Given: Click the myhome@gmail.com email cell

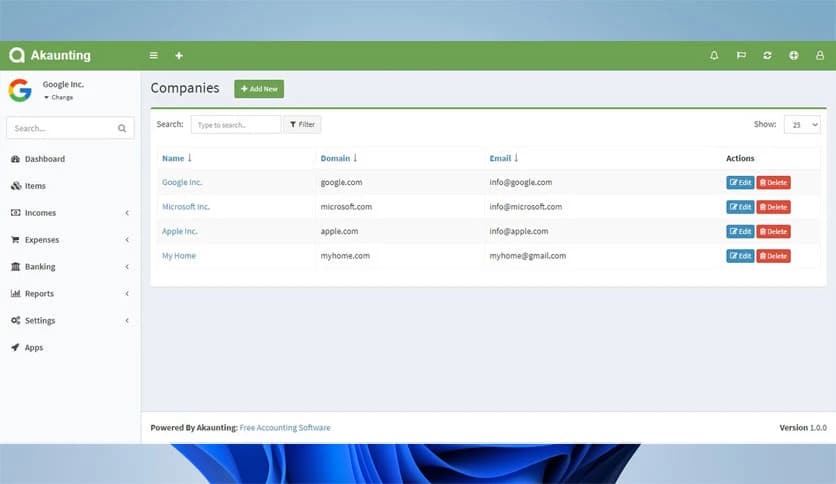Looking at the screenshot, I should coord(527,256).
